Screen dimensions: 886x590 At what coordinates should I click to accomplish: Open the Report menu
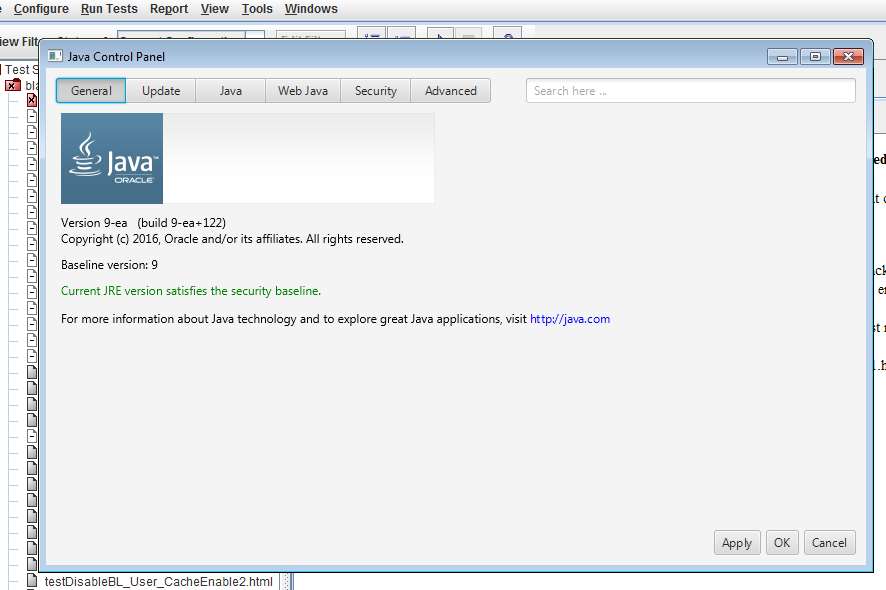coord(169,9)
